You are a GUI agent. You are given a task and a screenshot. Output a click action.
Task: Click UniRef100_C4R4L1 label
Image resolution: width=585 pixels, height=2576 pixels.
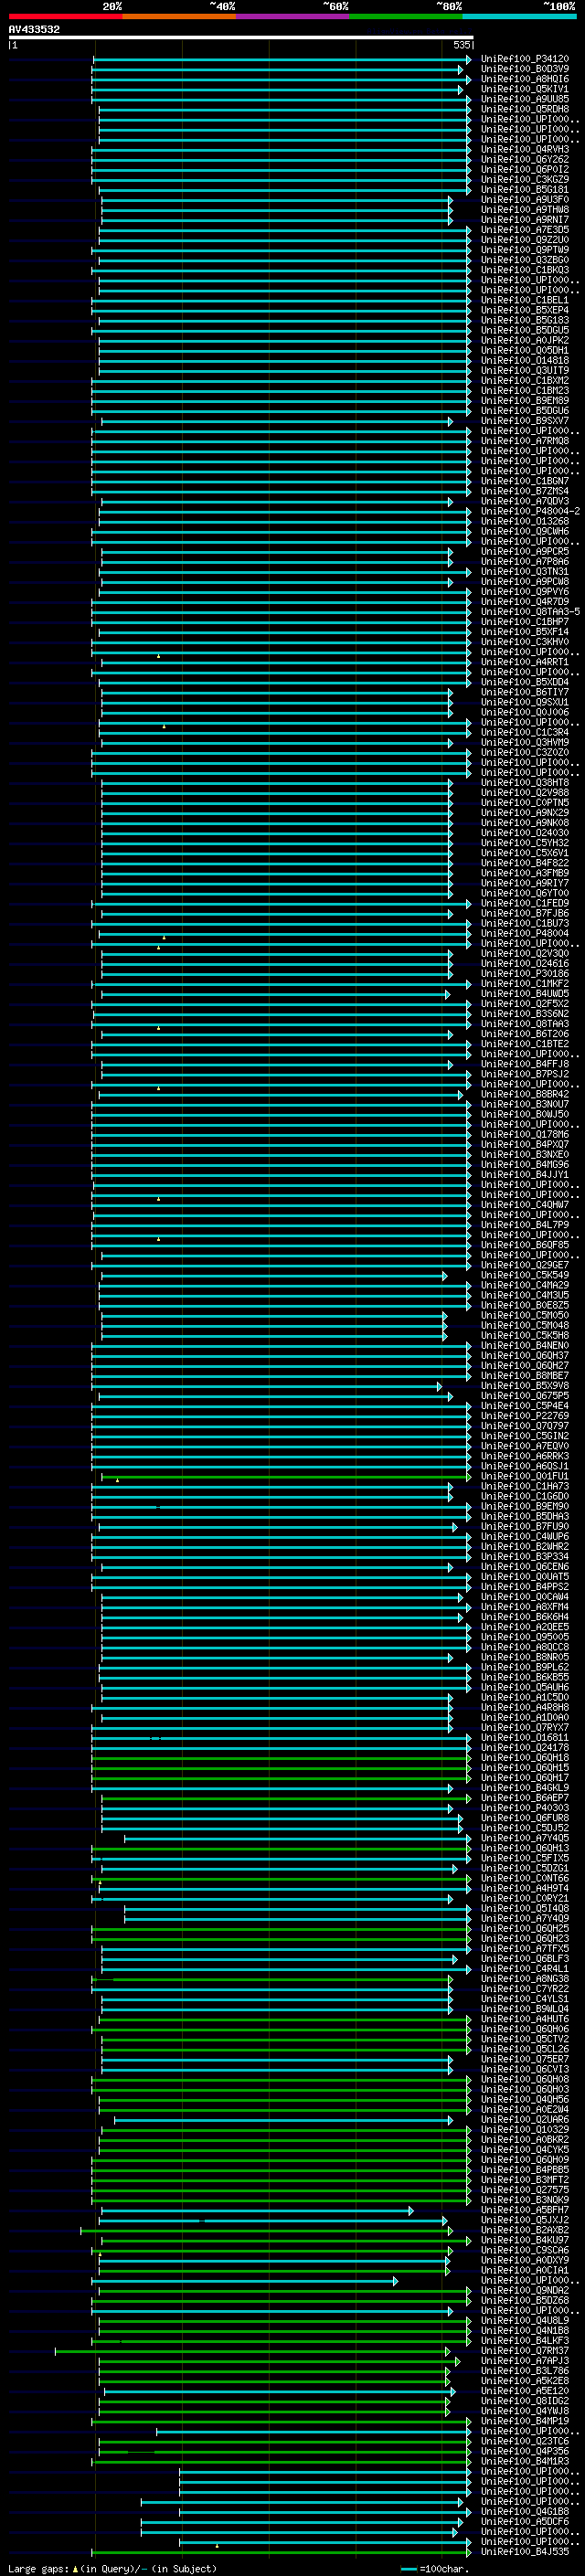pos(524,1969)
